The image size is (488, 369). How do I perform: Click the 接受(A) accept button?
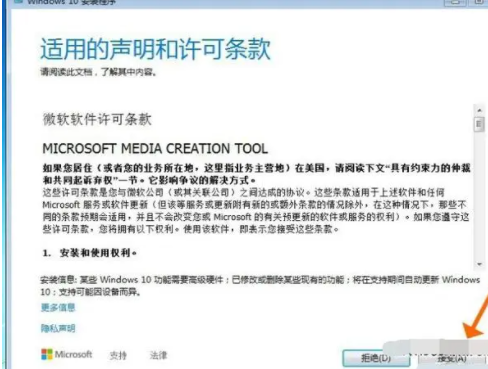pos(452,359)
